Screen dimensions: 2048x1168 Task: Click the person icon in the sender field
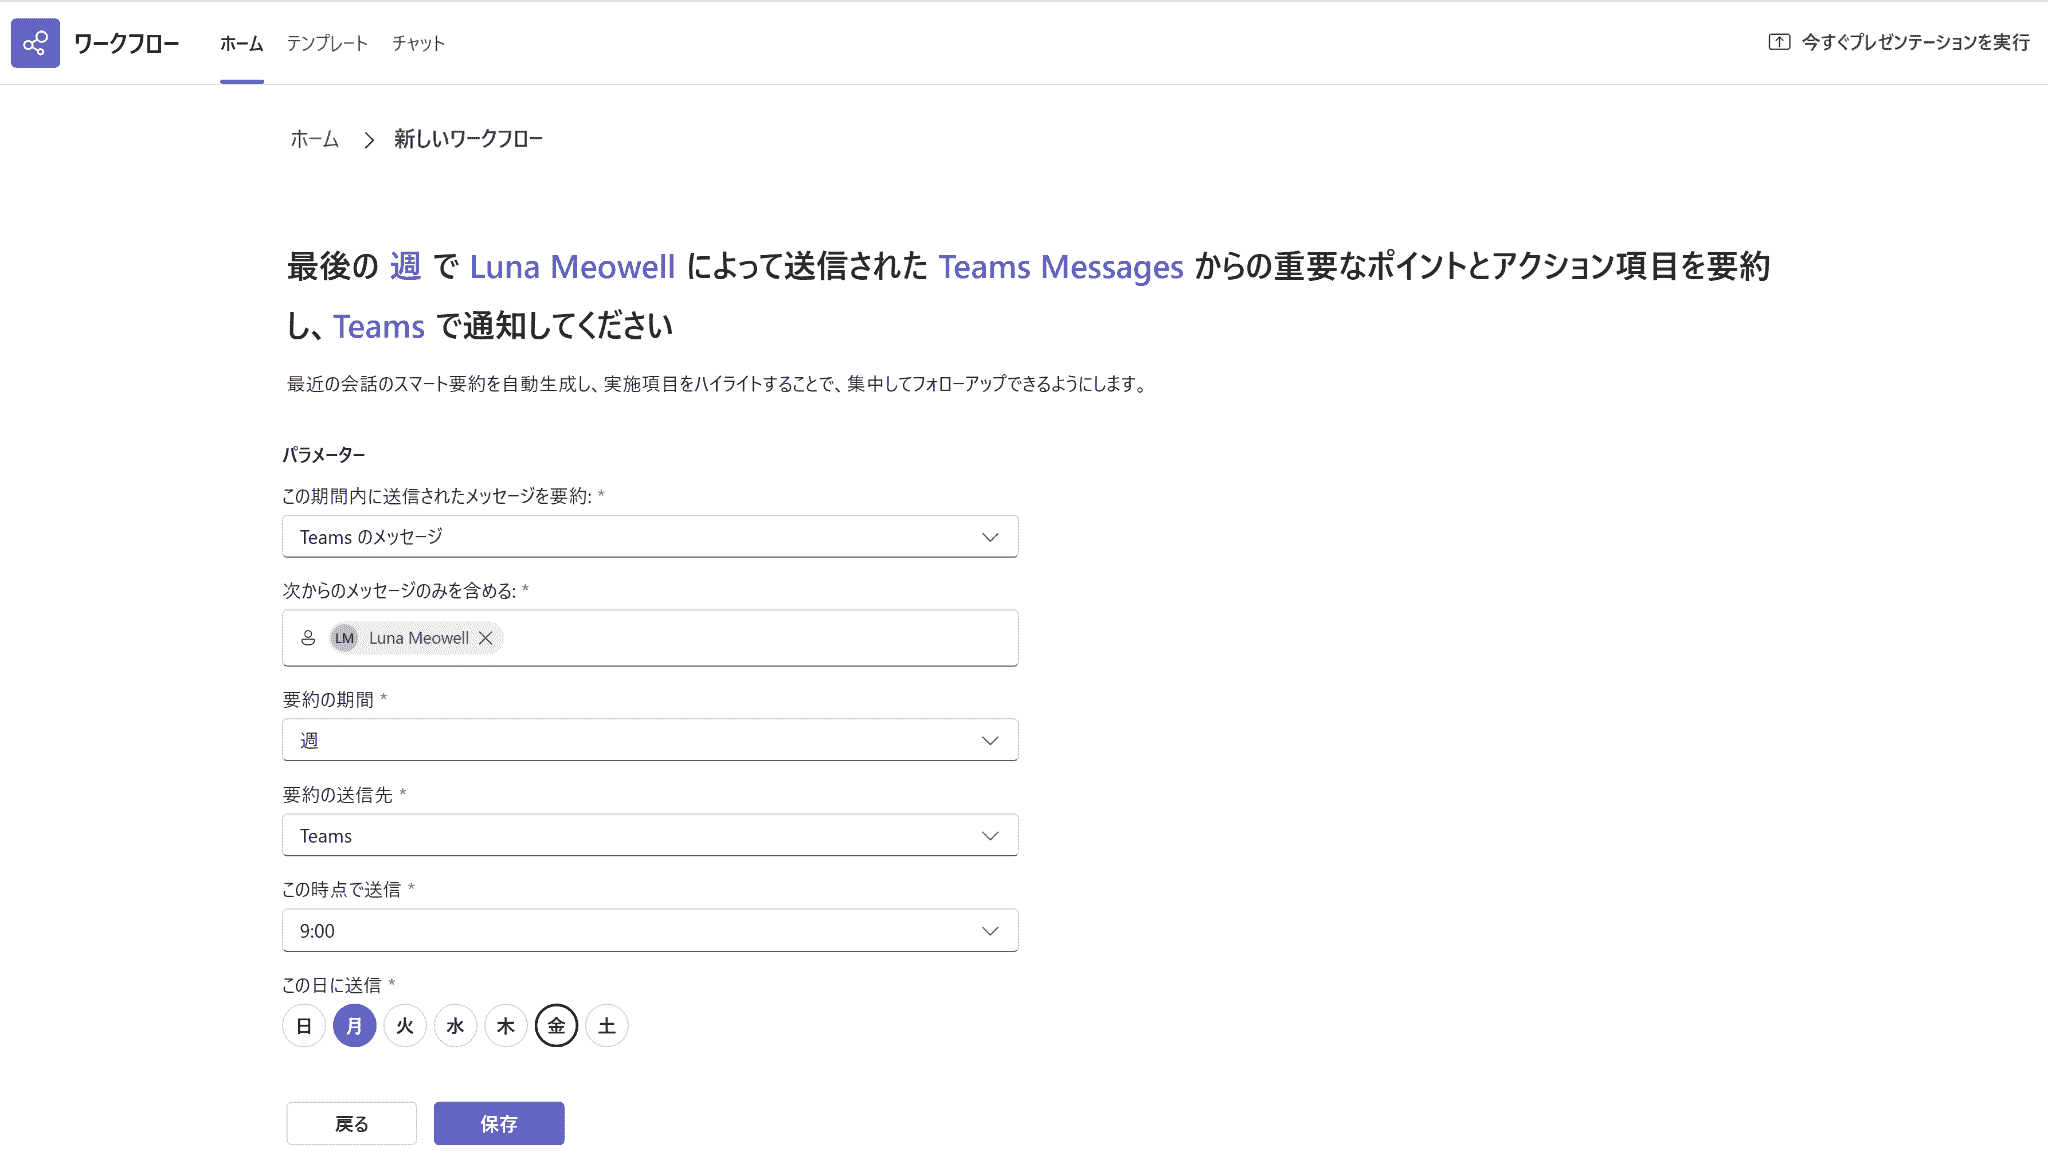(x=308, y=638)
